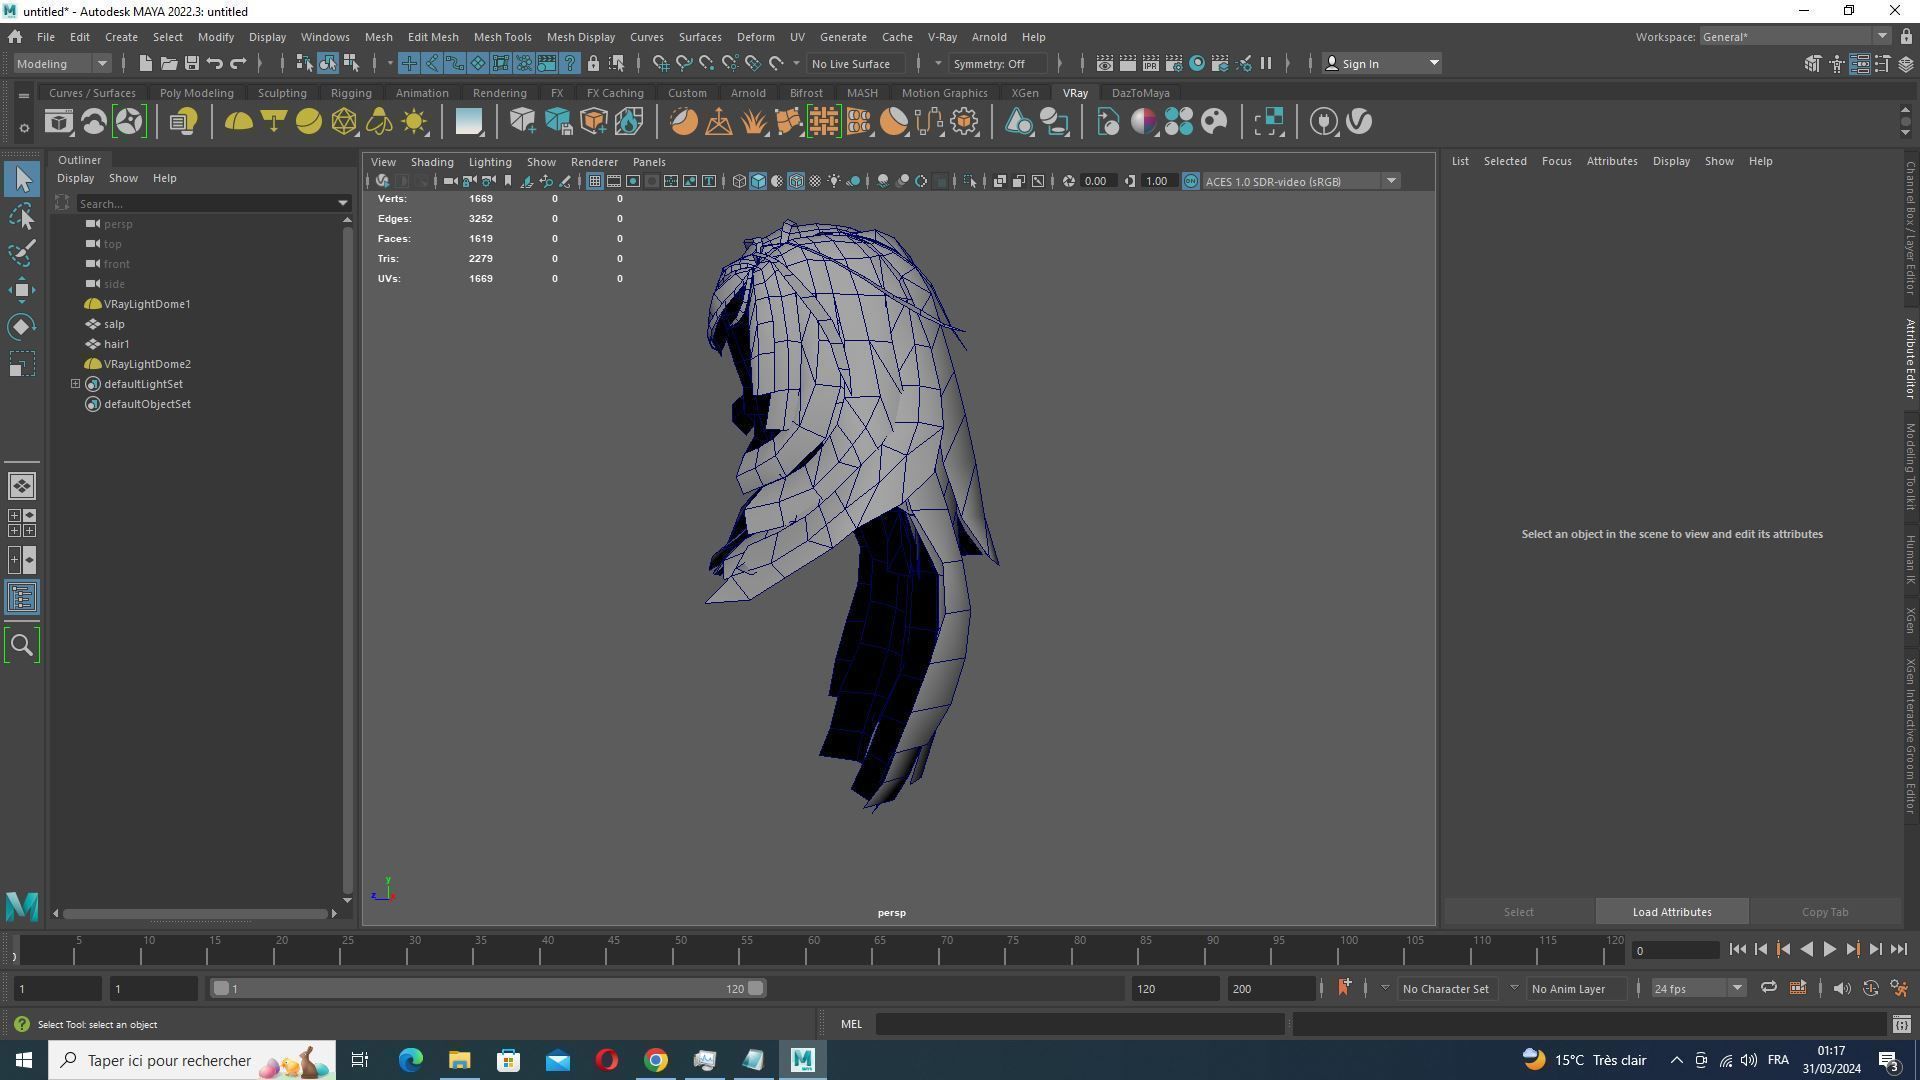Go to start of playback range
The width and height of the screenshot is (1920, 1080).
(1737, 951)
